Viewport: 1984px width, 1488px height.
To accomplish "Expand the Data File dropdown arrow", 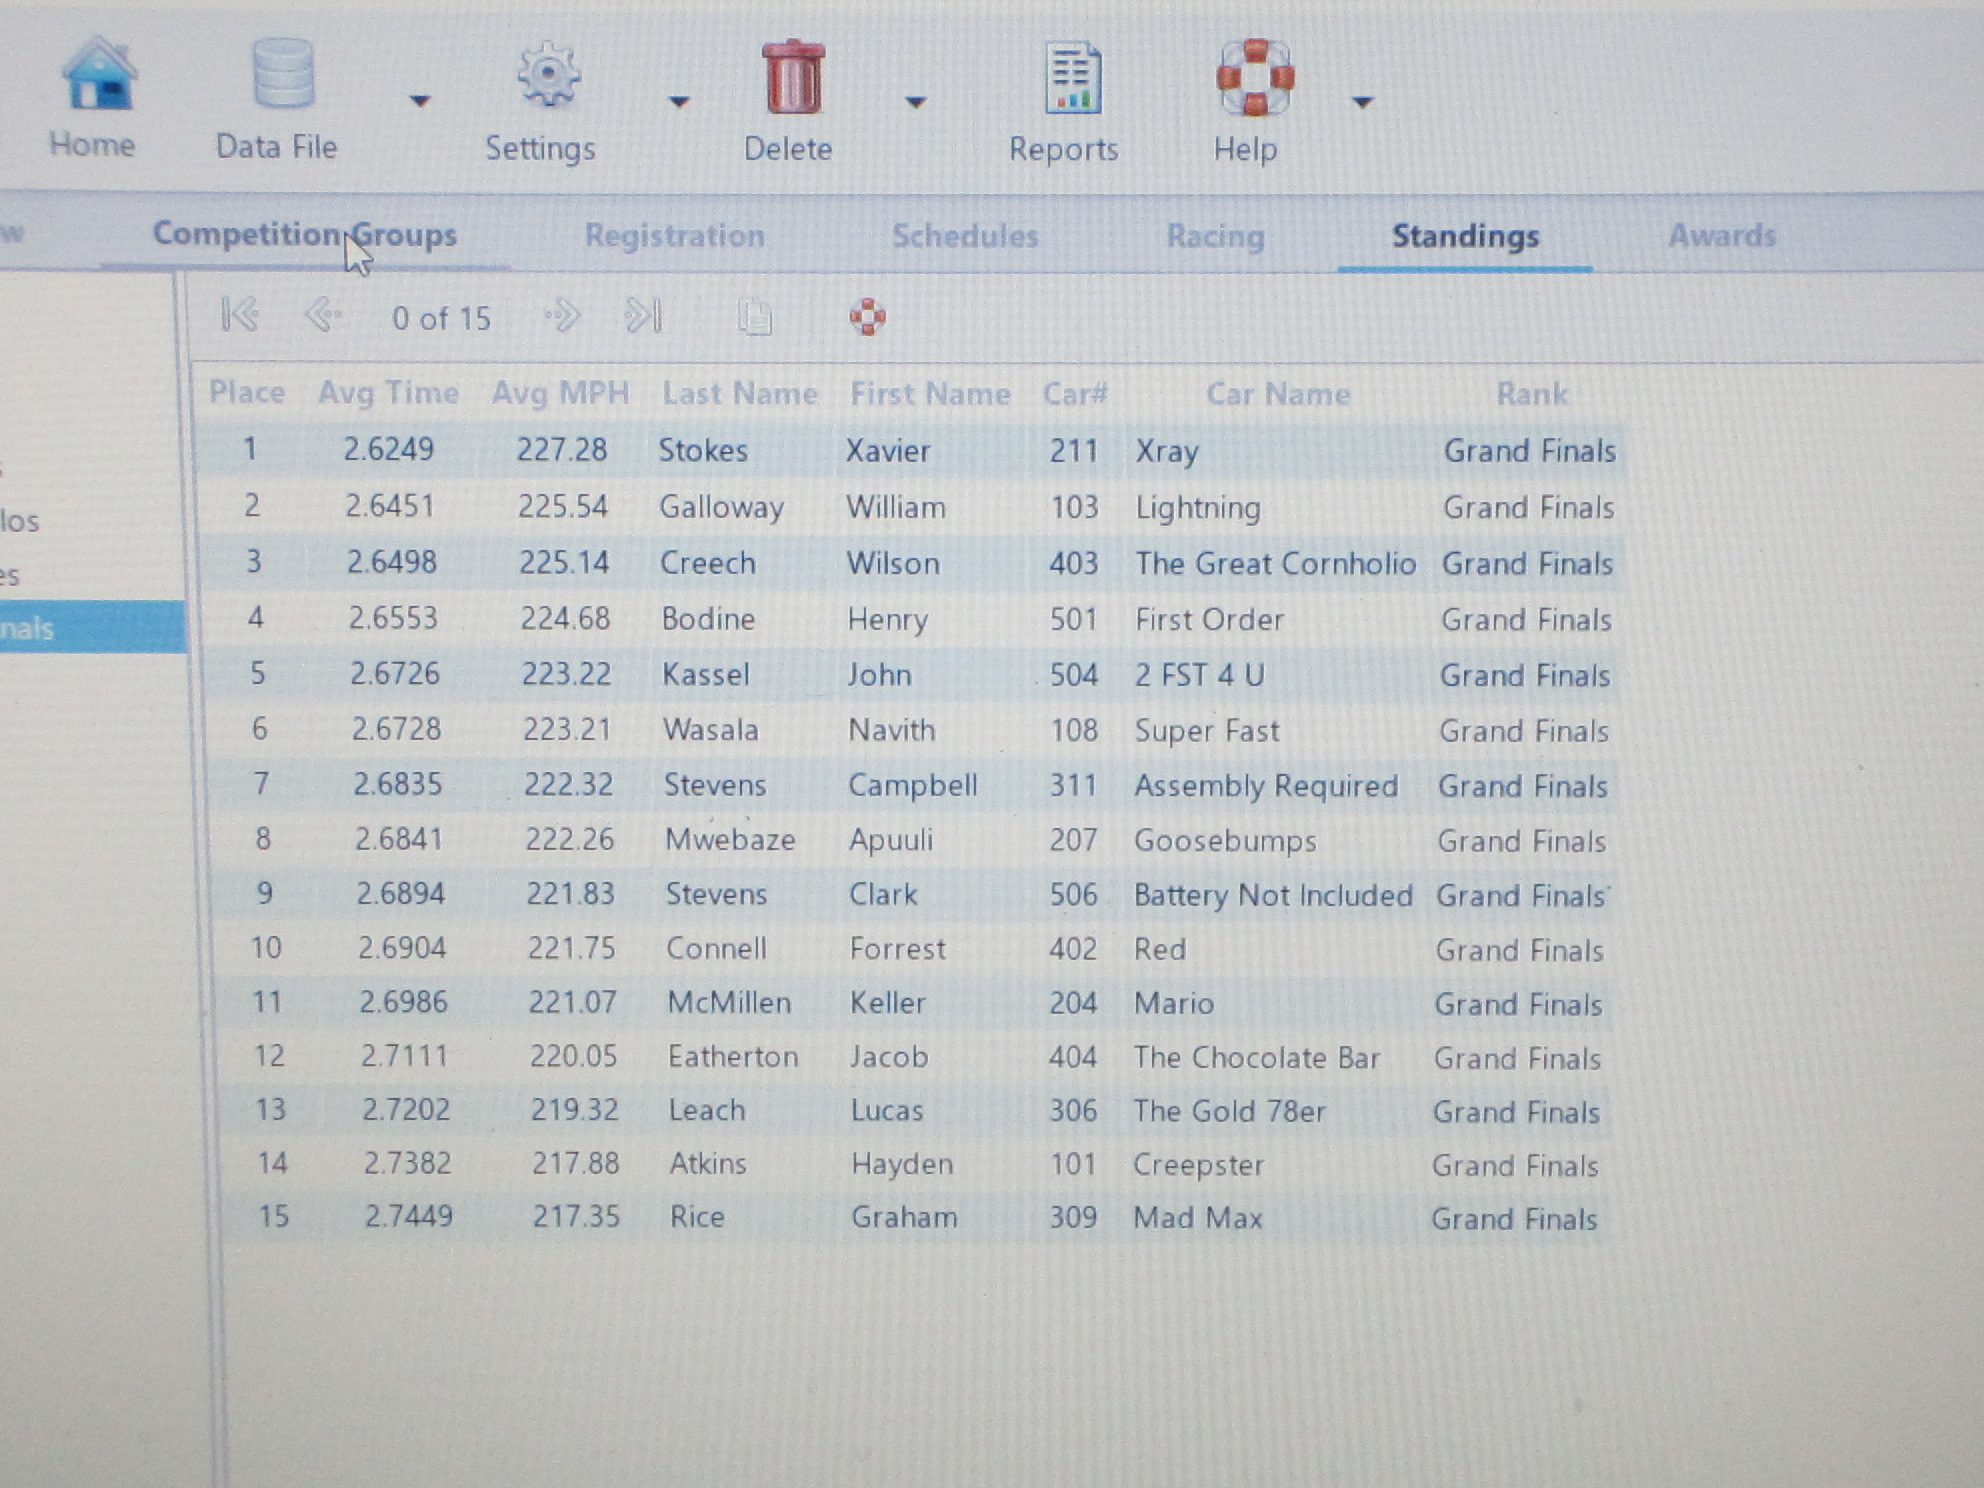I will [420, 101].
